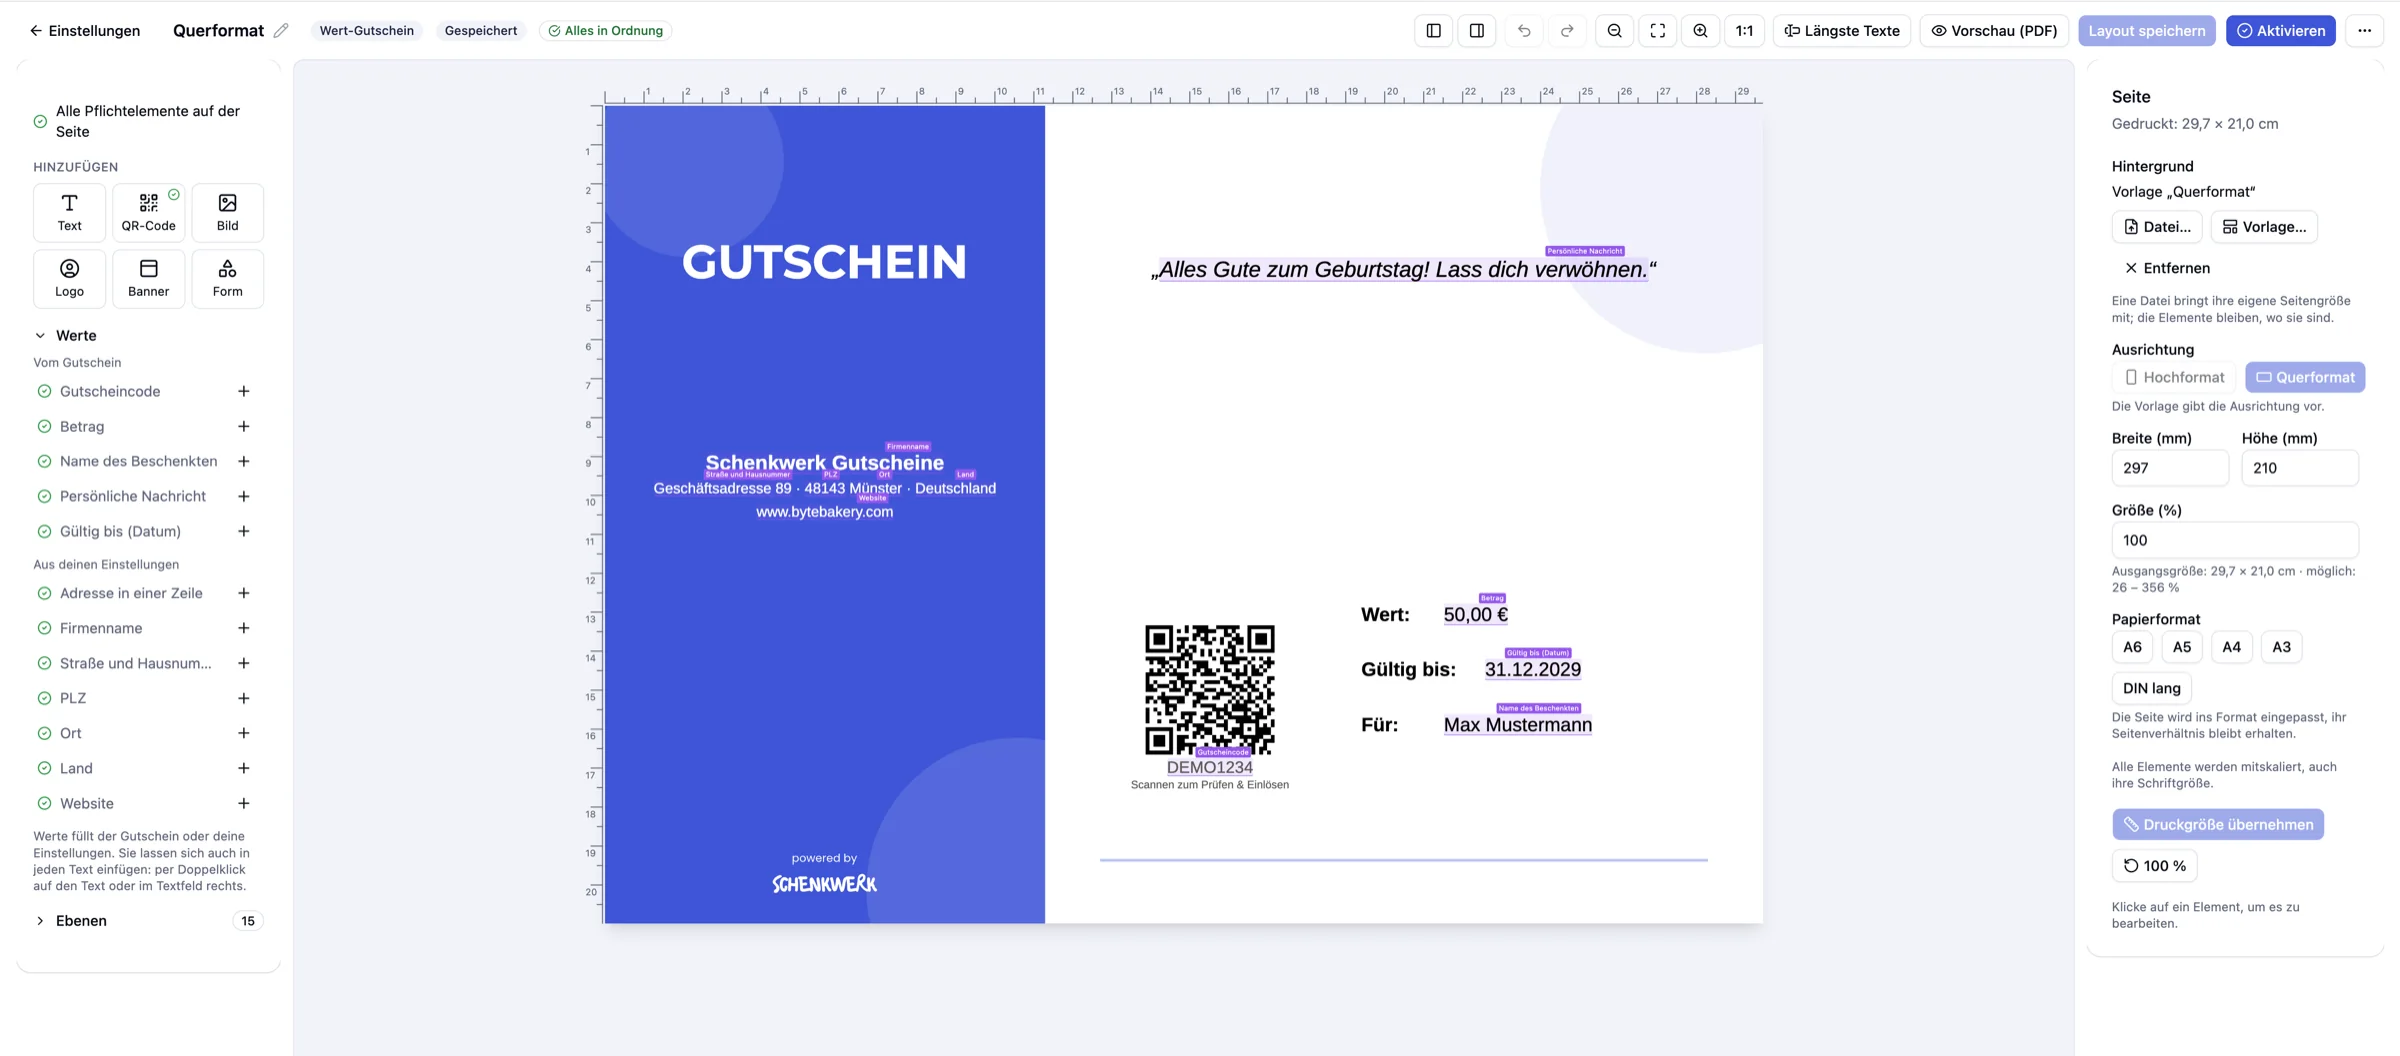Image resolution: width=2400 pixels, height=1056 pixels.
Task: Add Ort value with plus
Action: click(244, 733)
